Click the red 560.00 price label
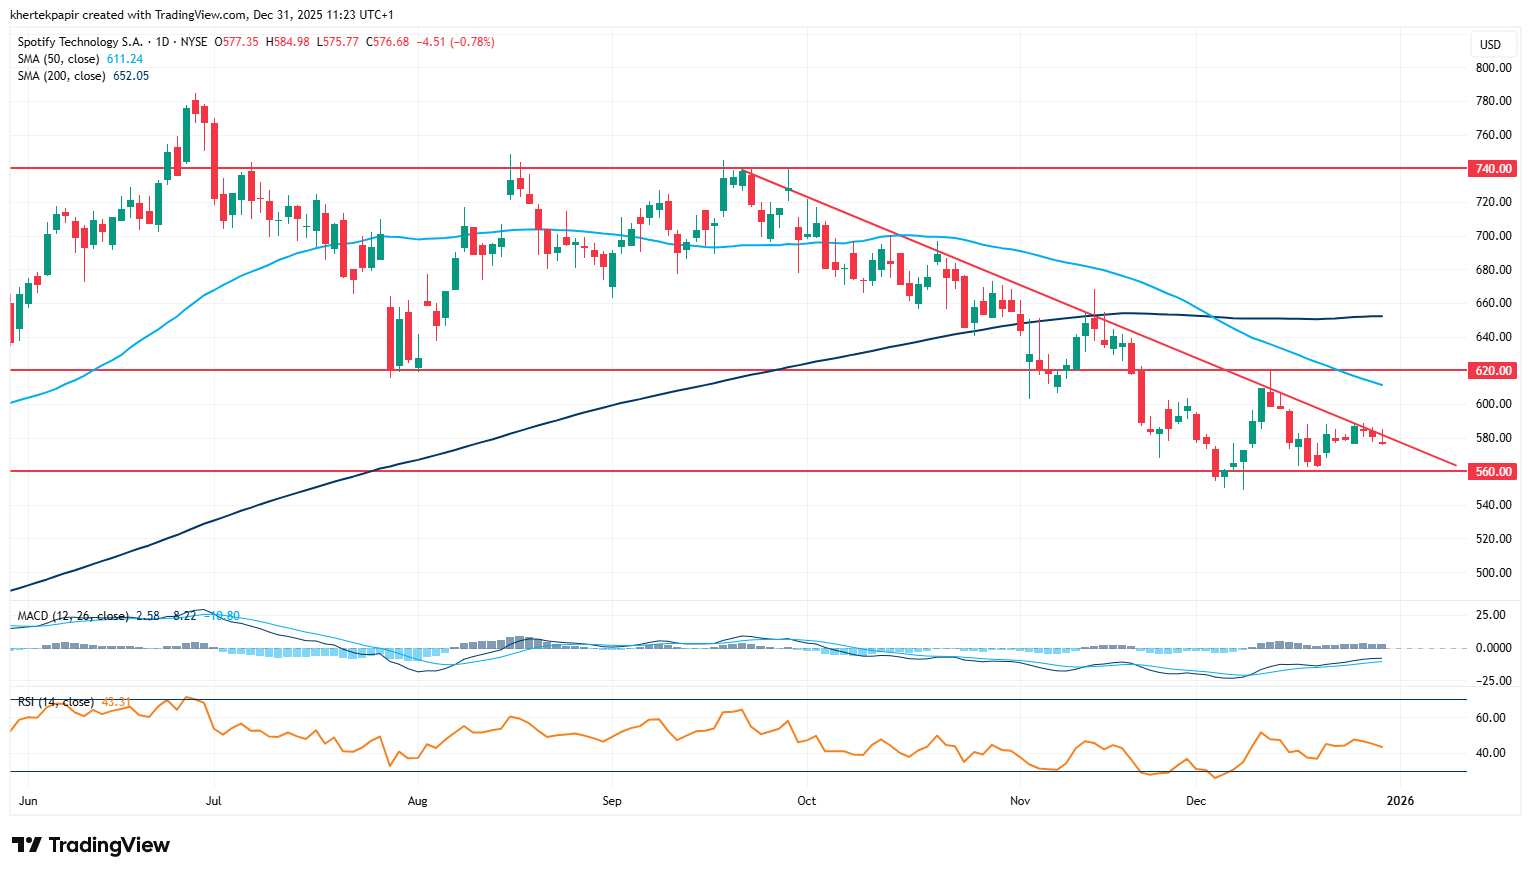 click(x=1493, y=472)
